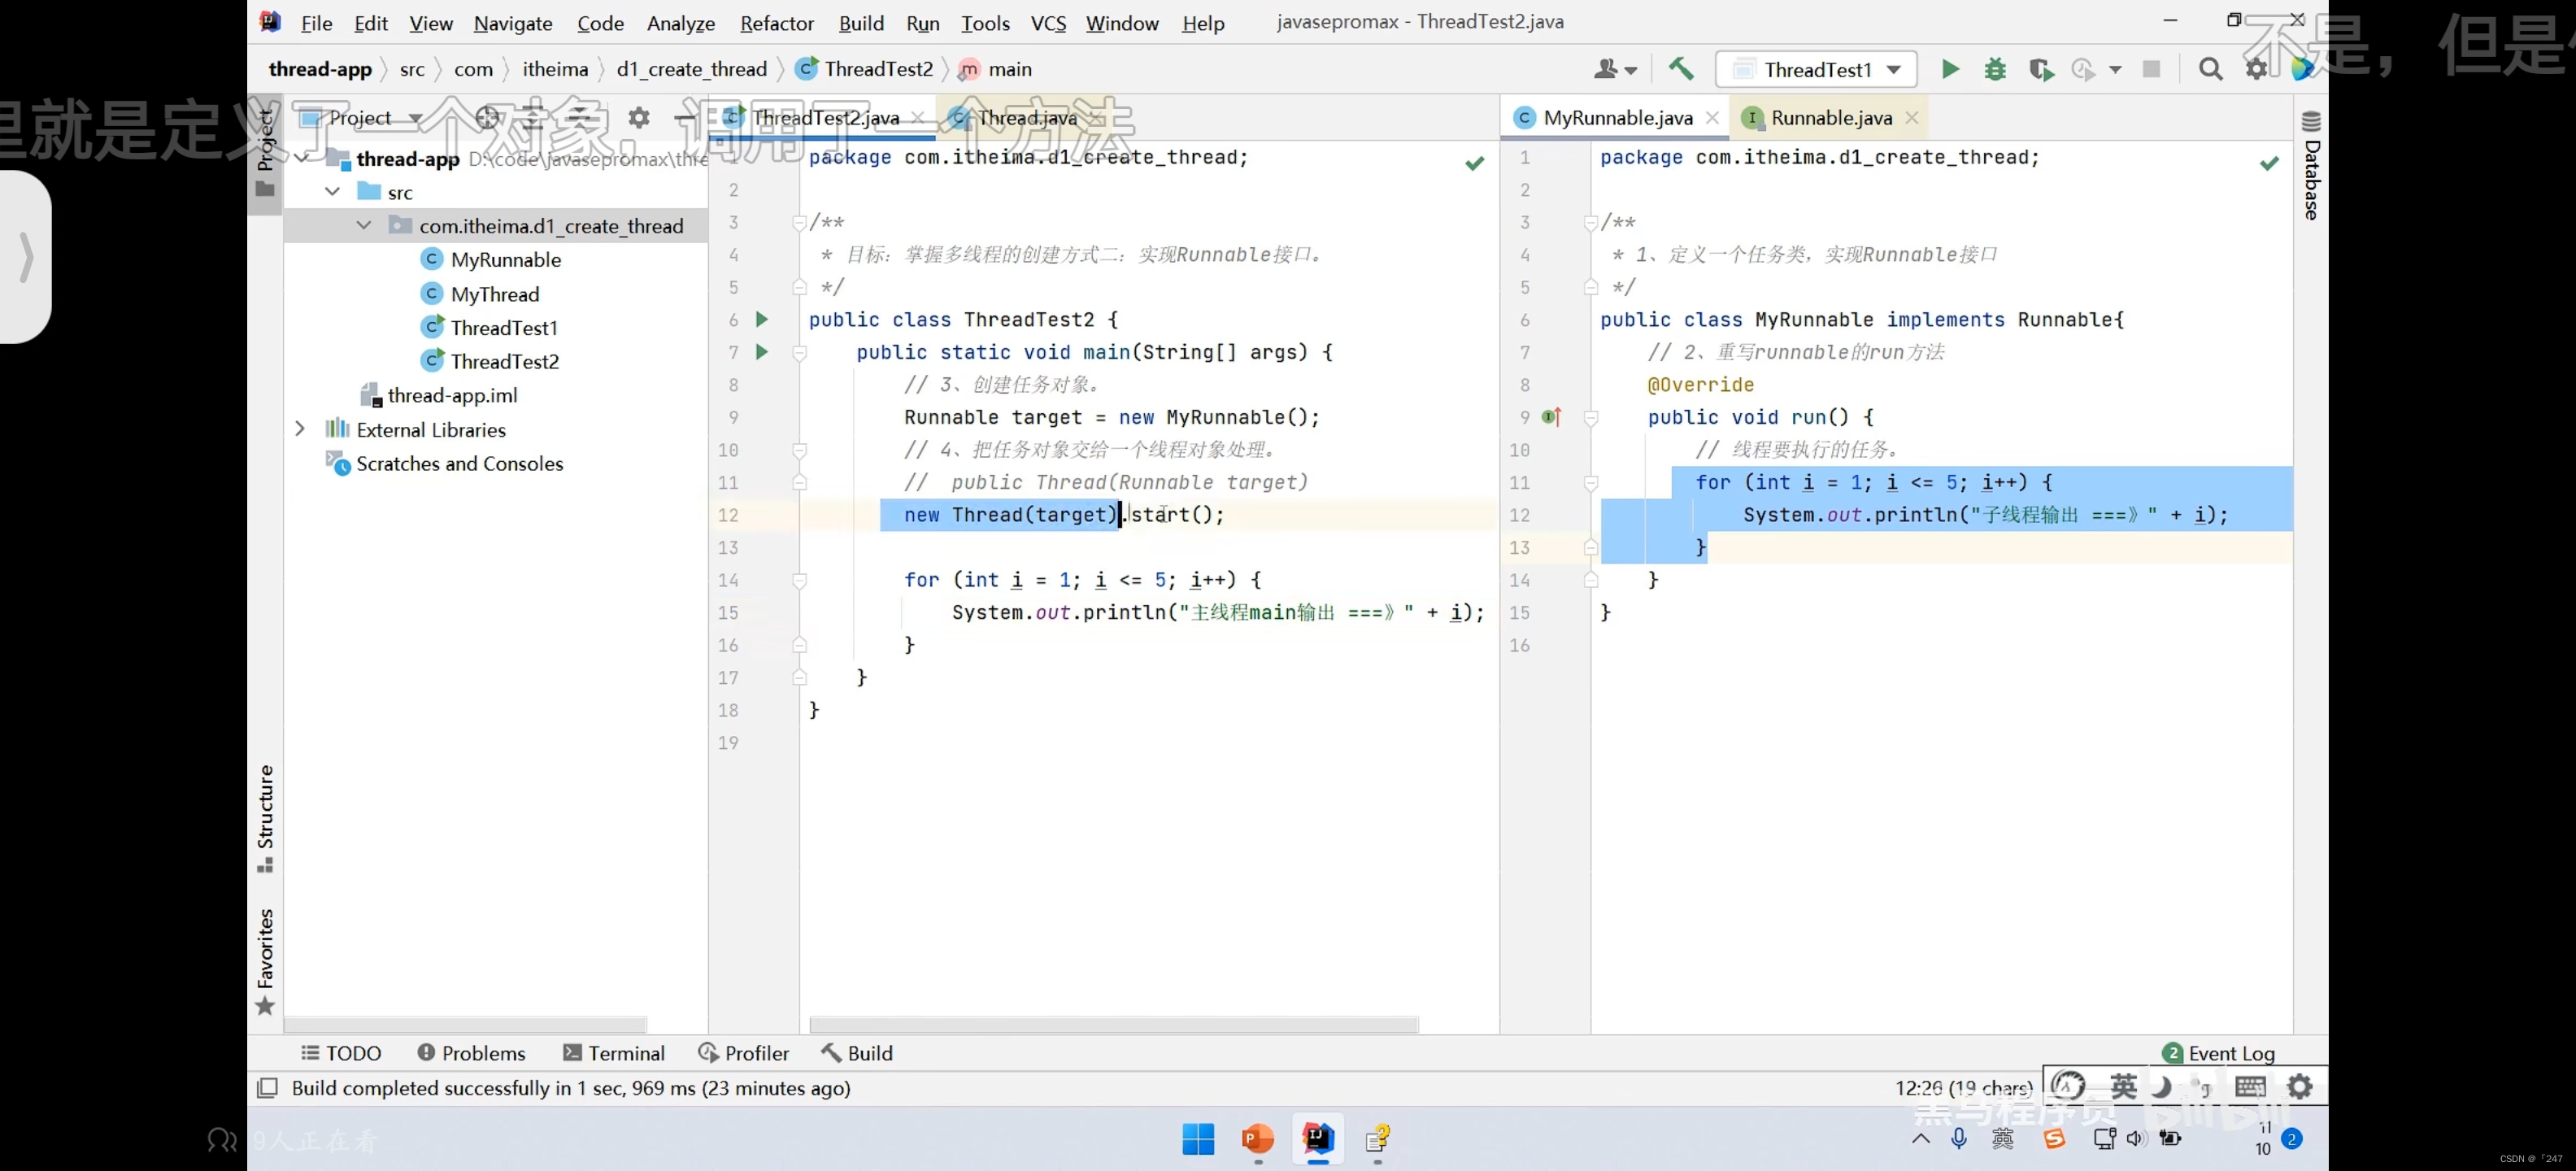
Task: Switch to IntelliJ IDEA taskbar icon
Action: click(x=1318, y=1138)
